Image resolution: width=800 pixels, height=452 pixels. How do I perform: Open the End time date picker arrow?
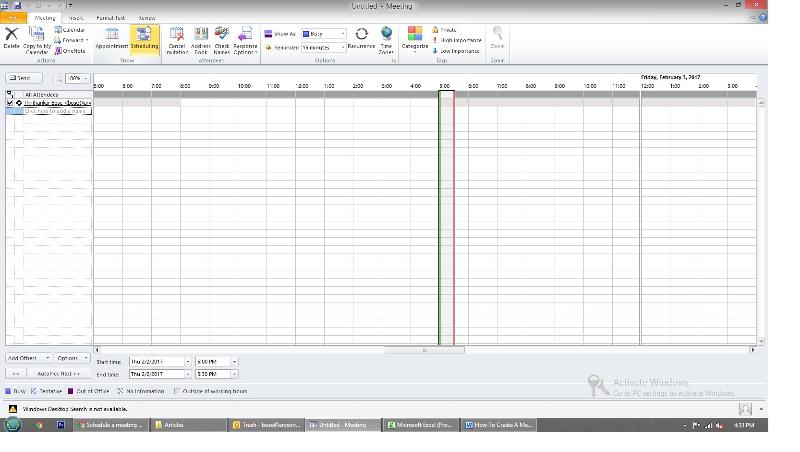pyautogui.click(x=188, y=374)
